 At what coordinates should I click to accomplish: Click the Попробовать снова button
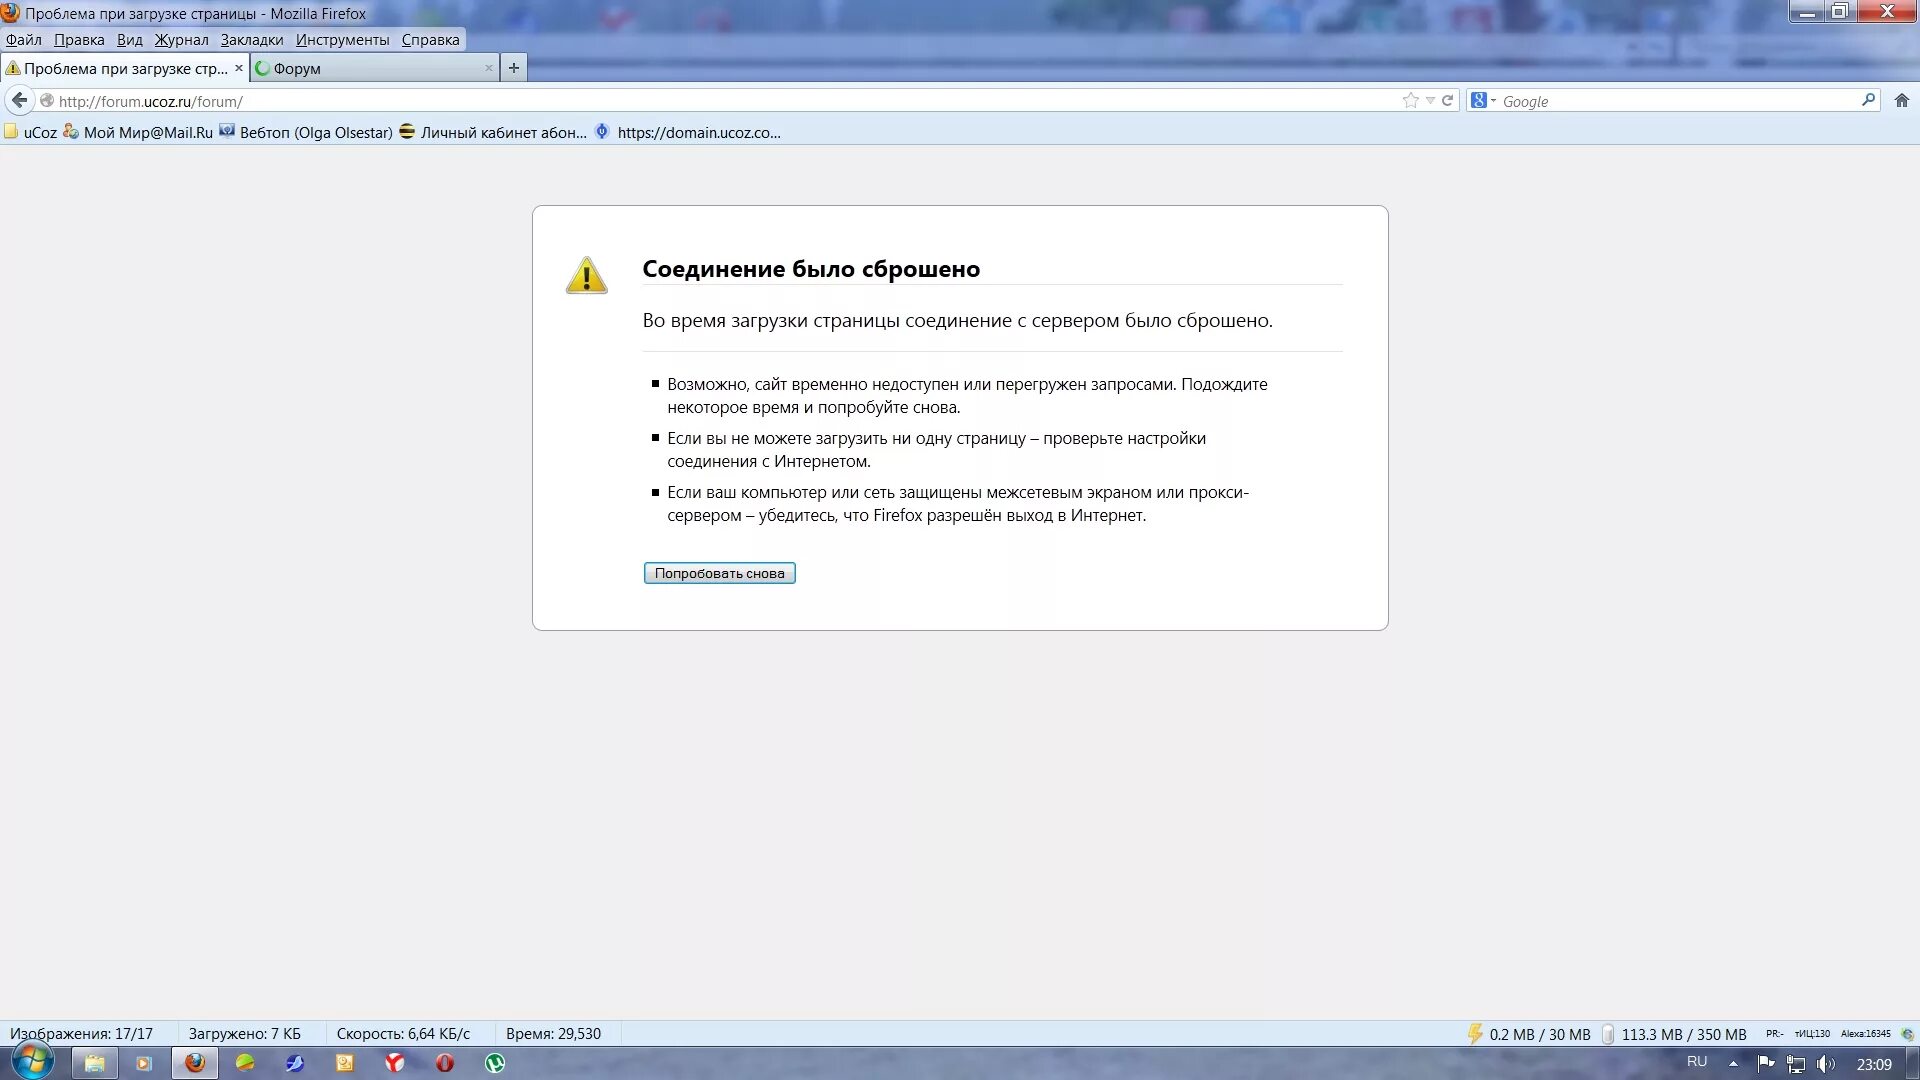pos(719,573)
